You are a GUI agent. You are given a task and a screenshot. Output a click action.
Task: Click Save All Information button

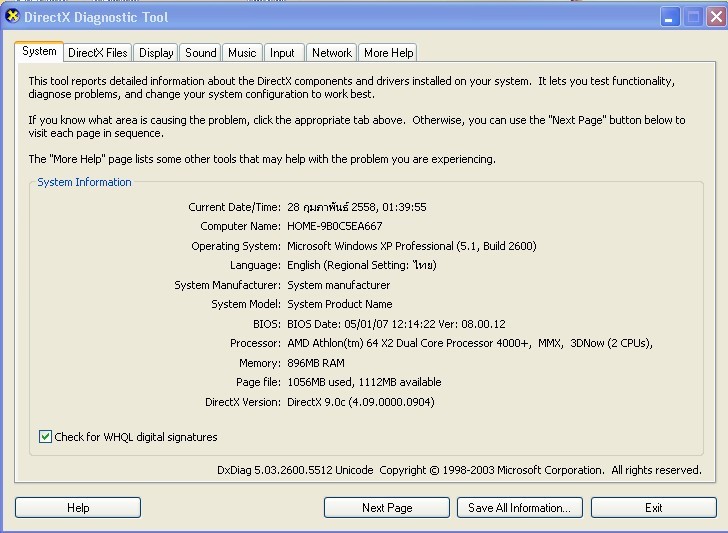point(520,507)
